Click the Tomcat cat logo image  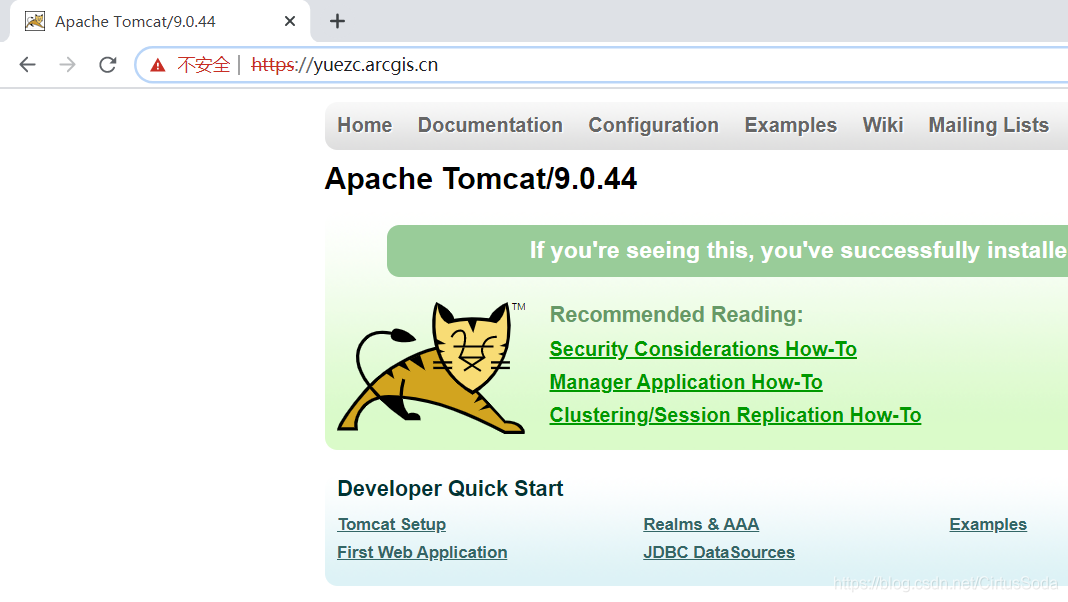coord(431,368)
